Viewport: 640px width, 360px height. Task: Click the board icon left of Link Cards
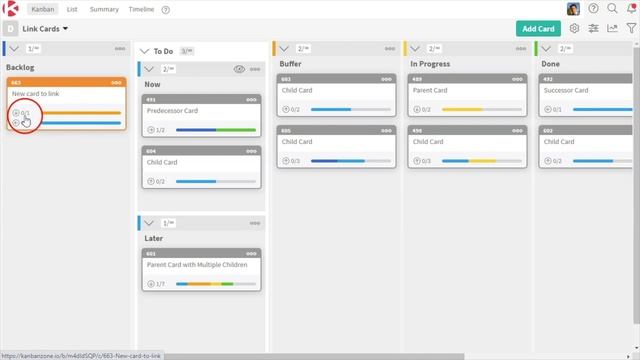(x=10, y=29)
